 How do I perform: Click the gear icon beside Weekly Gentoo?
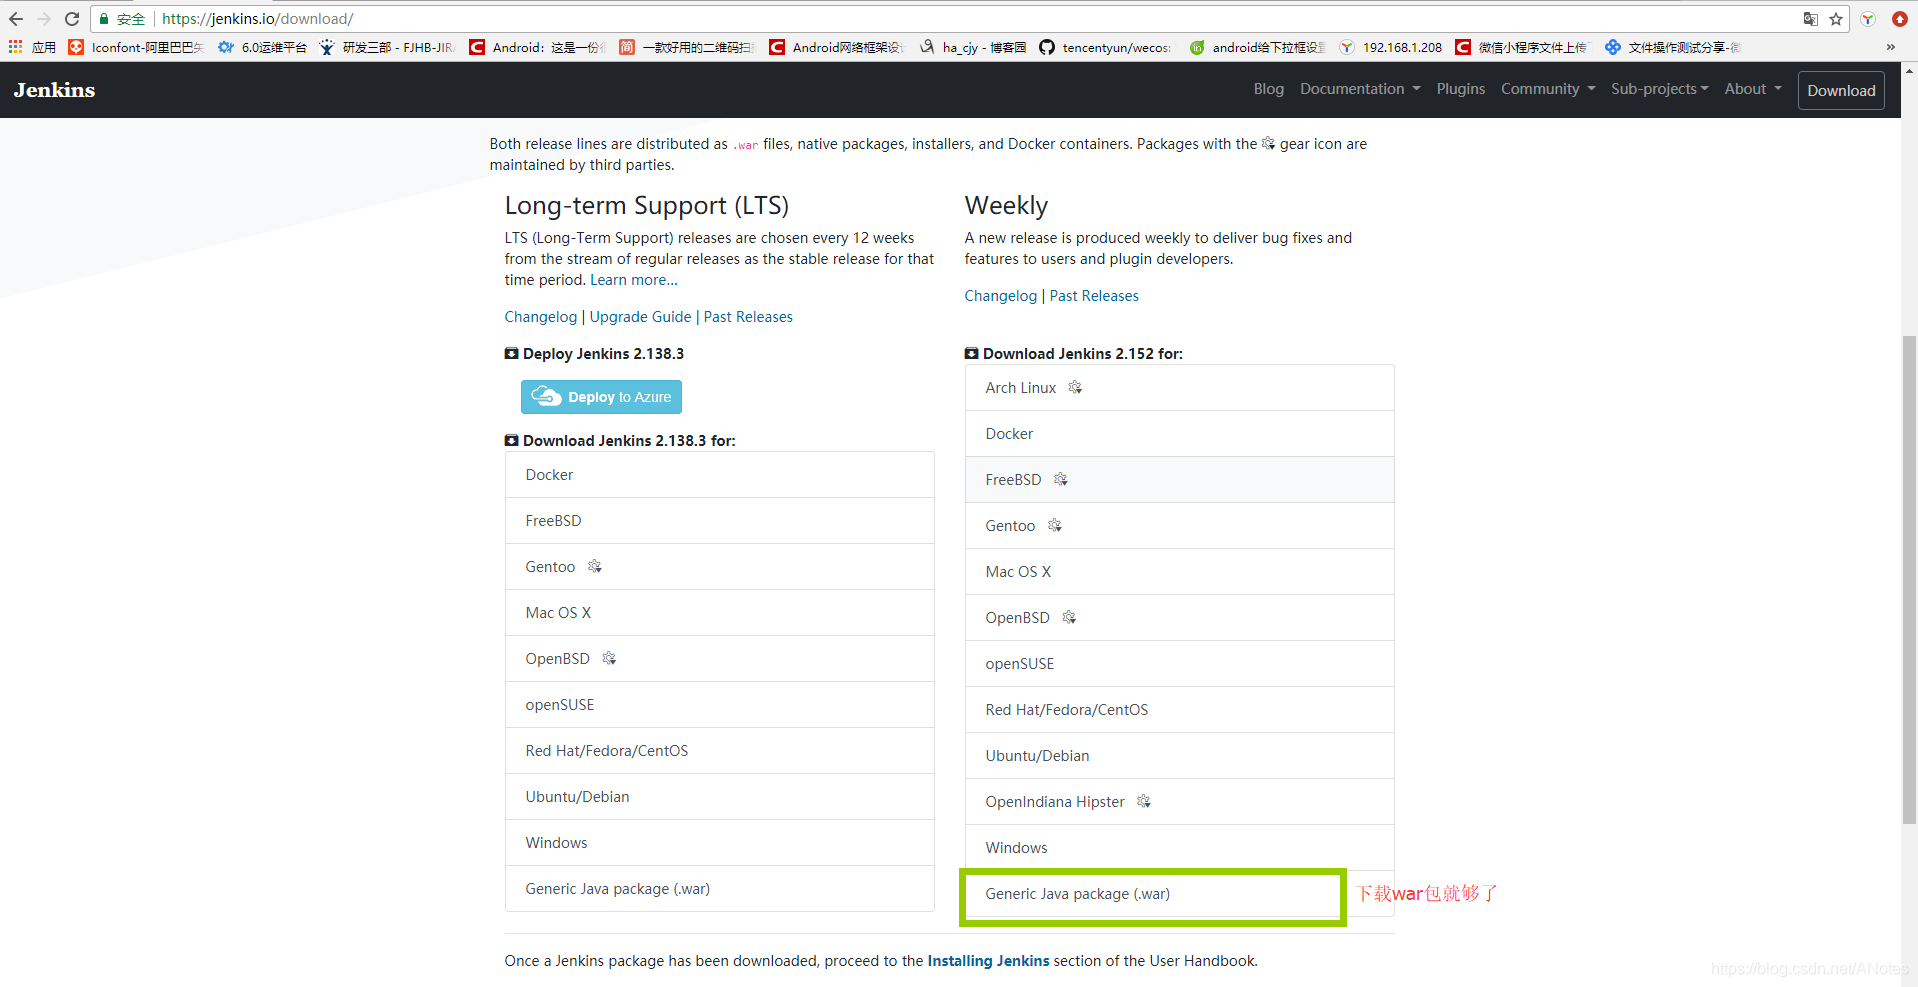(1054, 525)
